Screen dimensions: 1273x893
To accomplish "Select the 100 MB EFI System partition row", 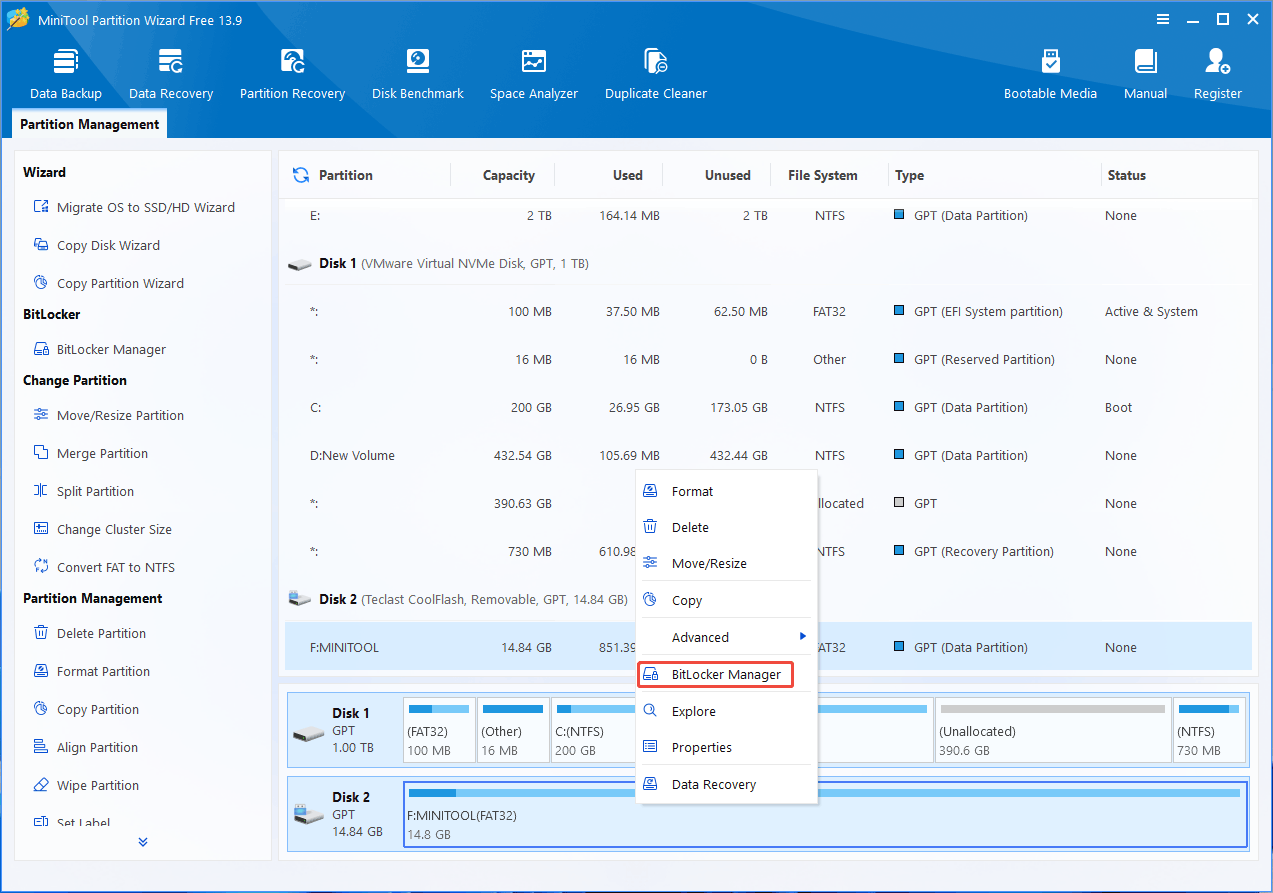I will [x=768, y=311].
